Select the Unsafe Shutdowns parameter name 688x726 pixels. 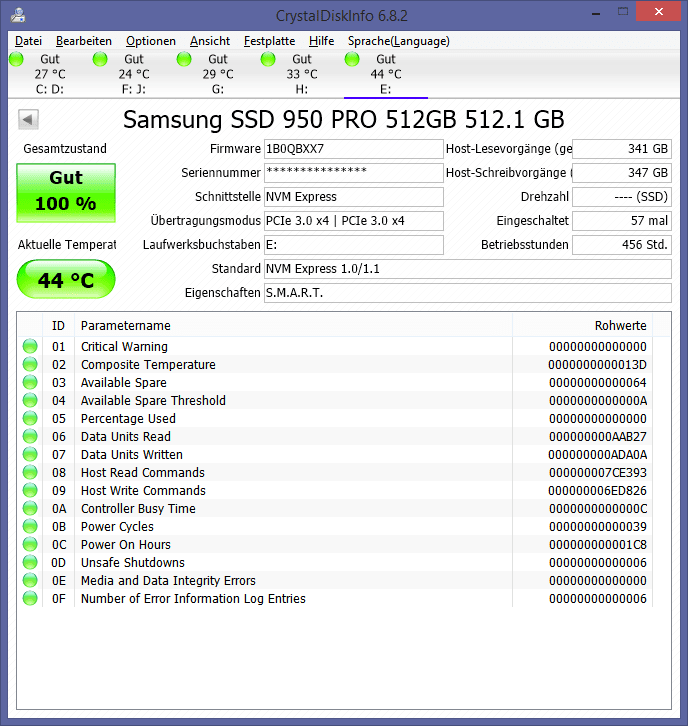click(x=132, y=563)
